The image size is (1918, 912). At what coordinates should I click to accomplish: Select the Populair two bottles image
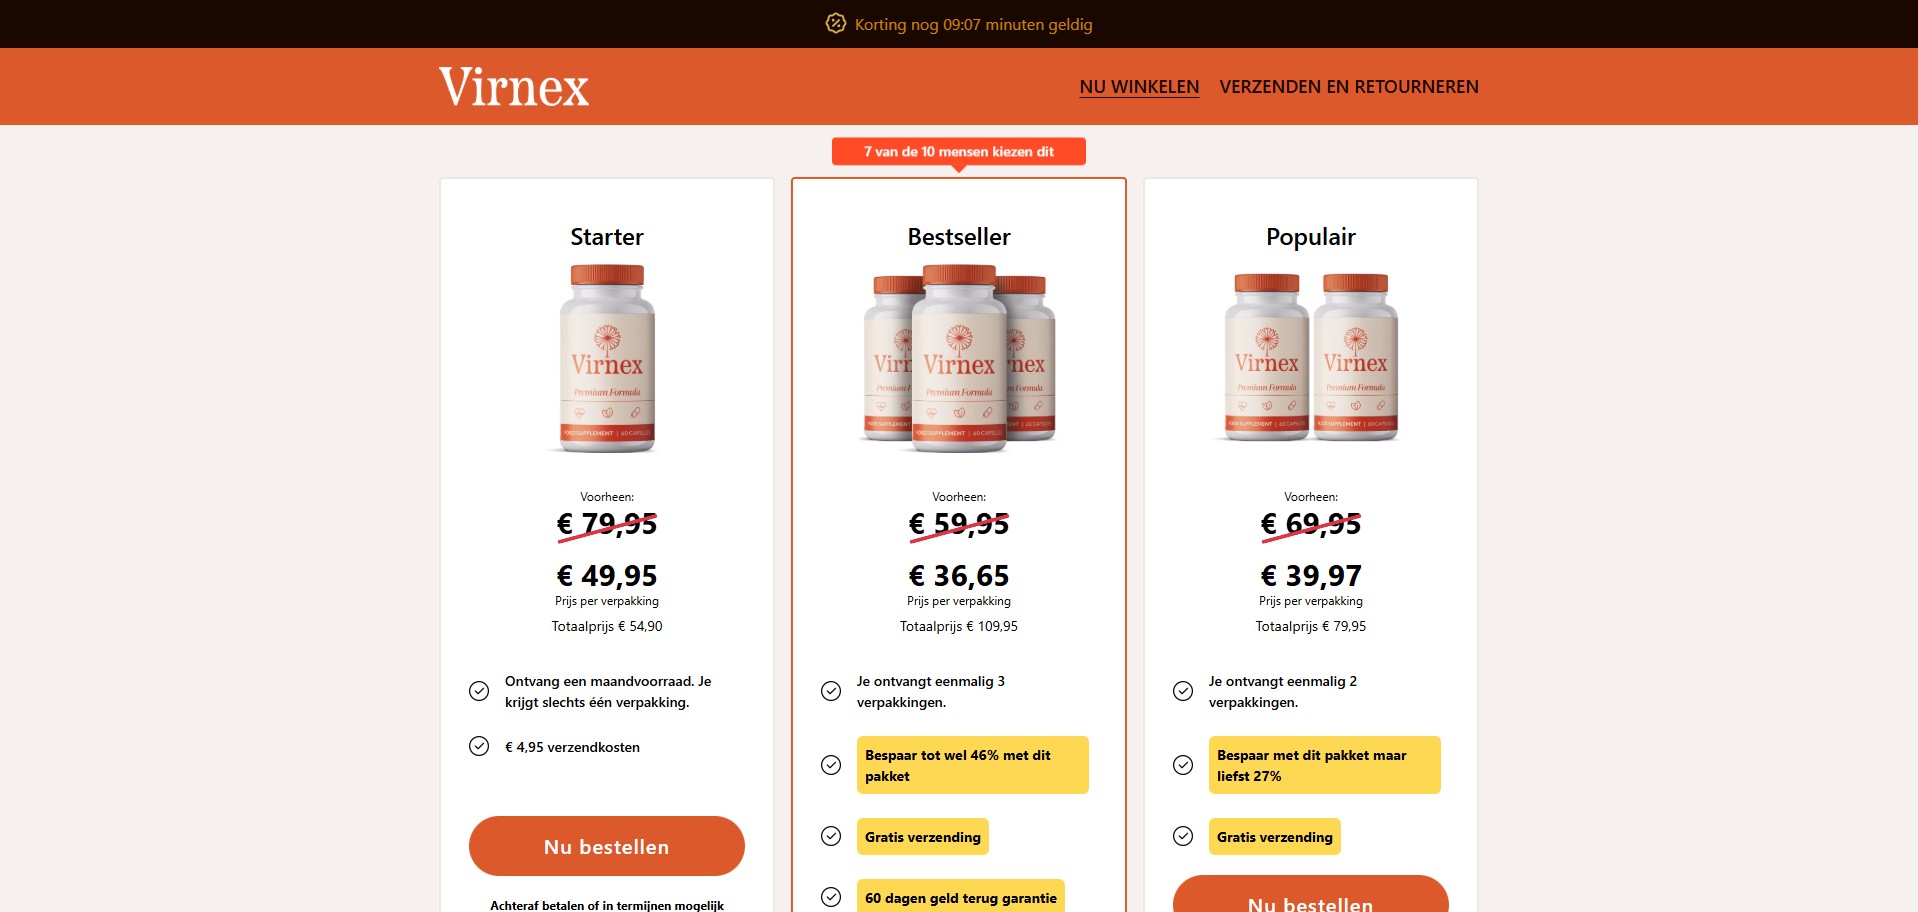[x=1311, y=356]
